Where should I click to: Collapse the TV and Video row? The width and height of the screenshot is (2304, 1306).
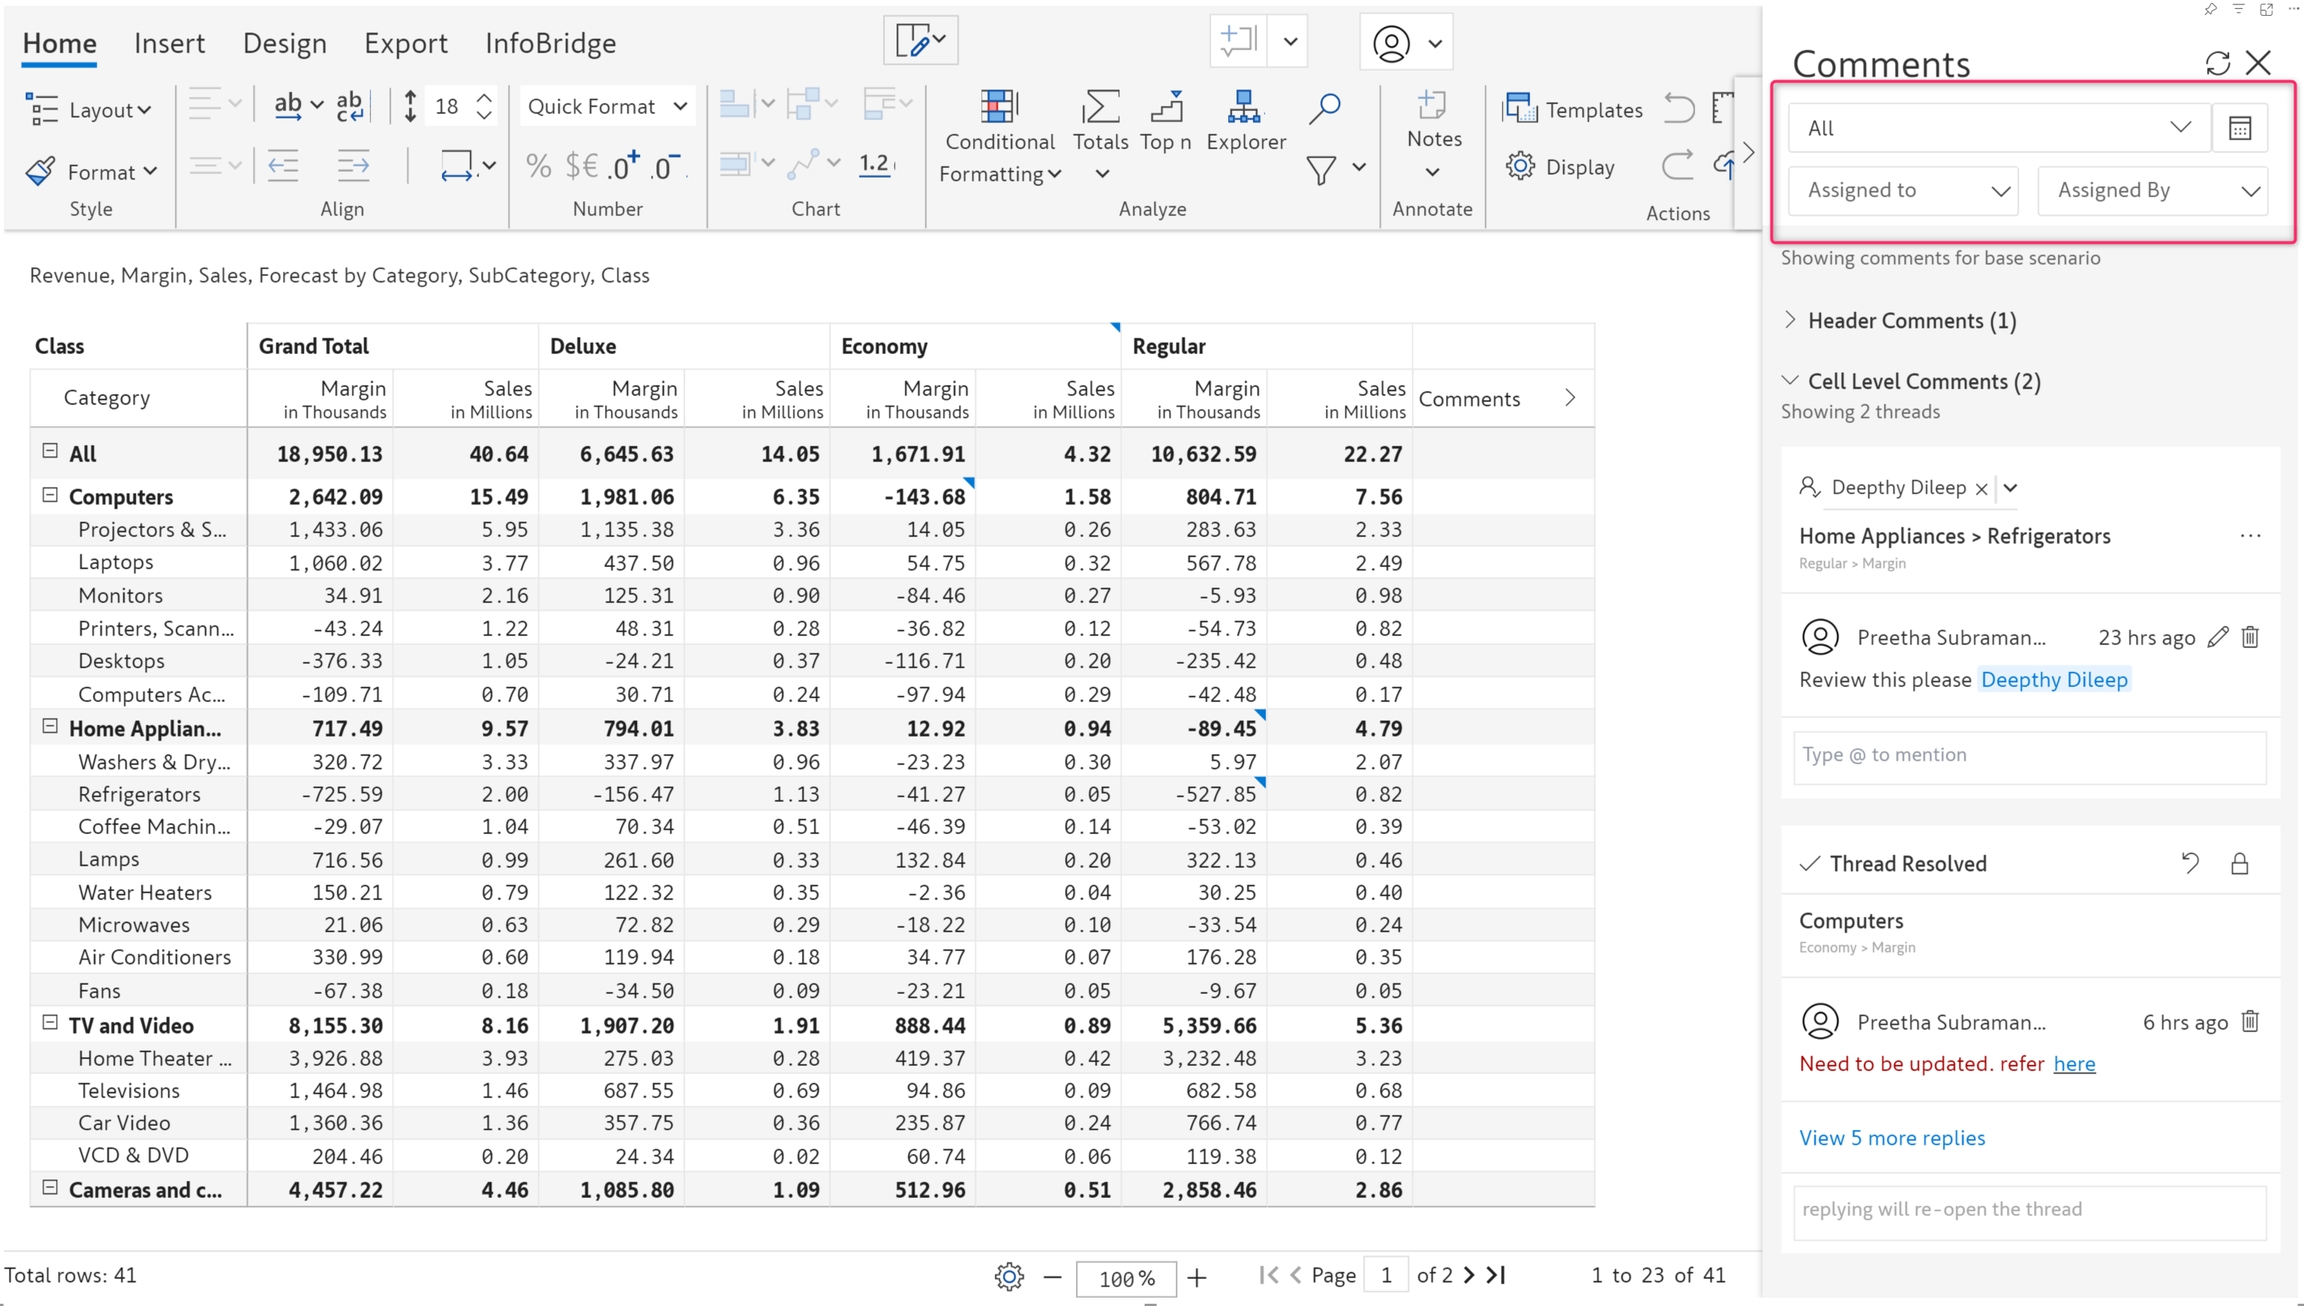(50, 1023)
